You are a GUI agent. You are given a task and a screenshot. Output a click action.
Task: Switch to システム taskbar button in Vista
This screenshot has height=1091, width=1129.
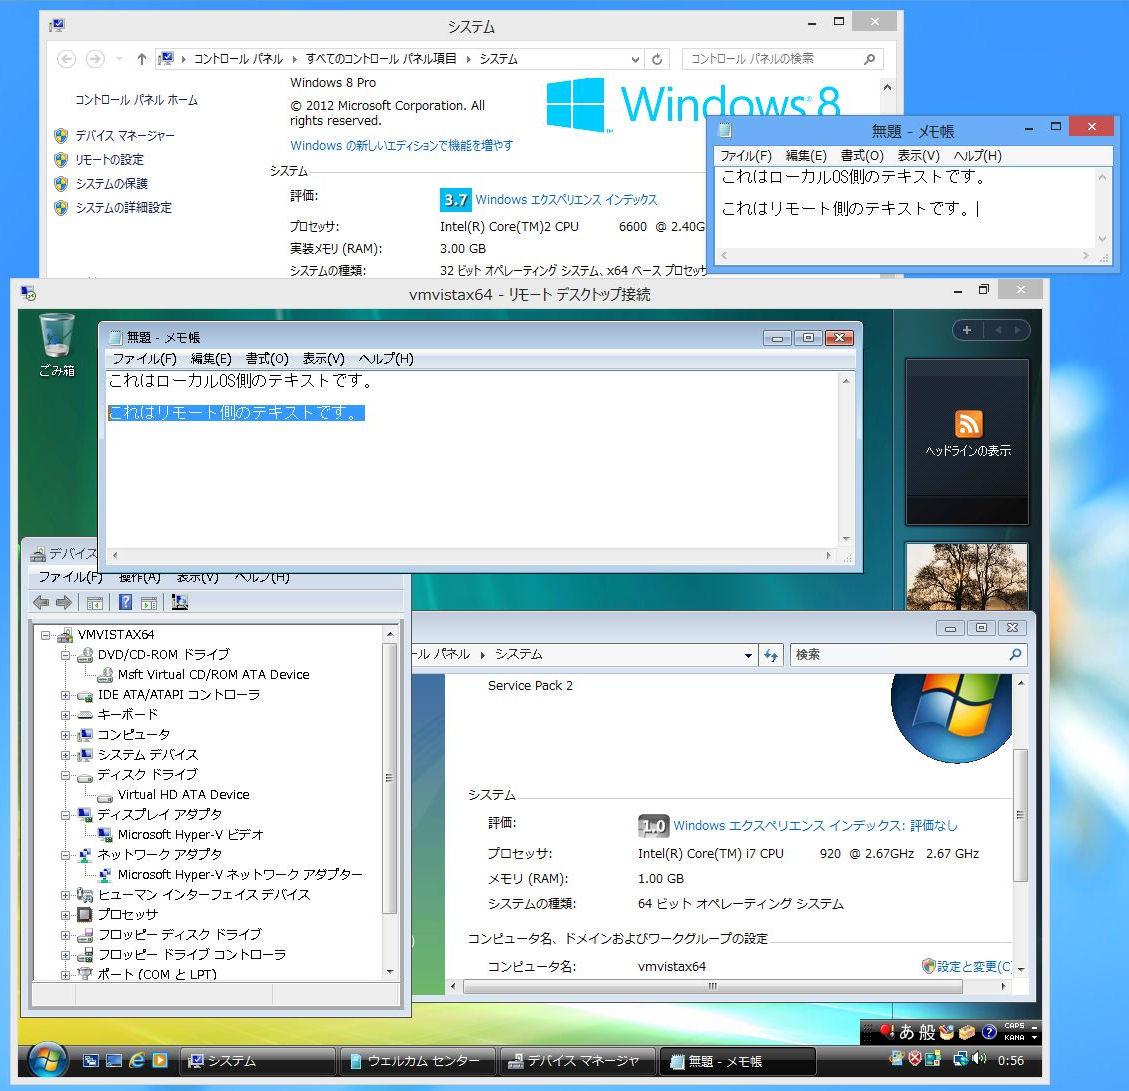(258, 1060)
